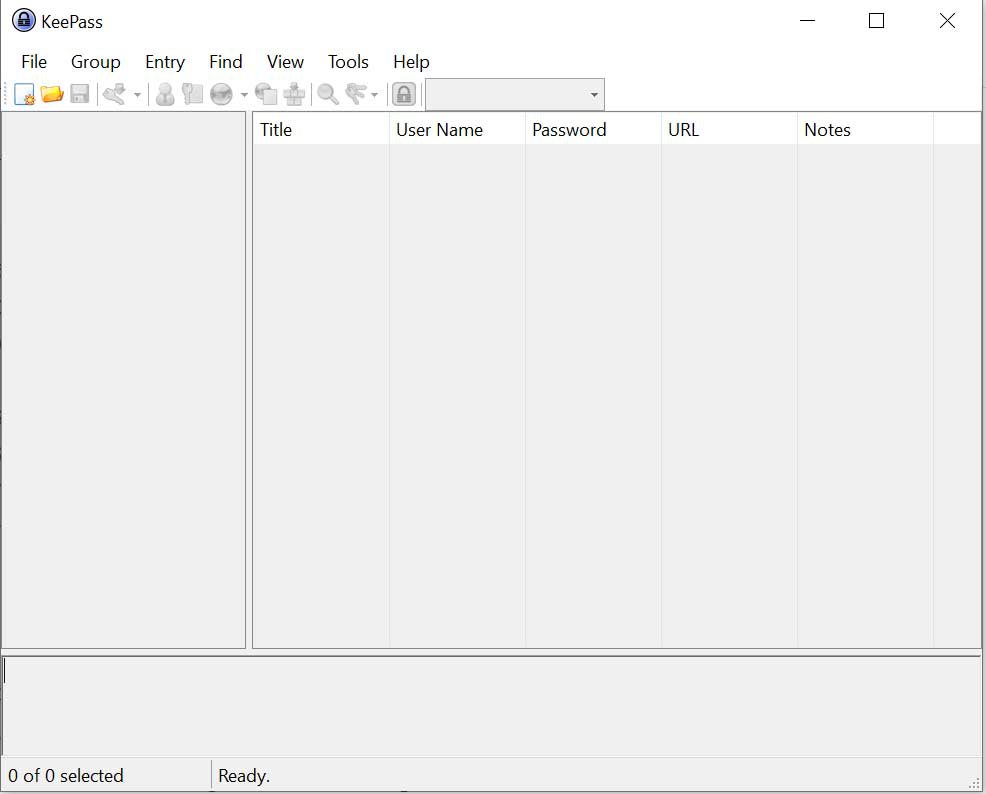Expand the Open URL dropdown arrow
Viewport: 986px width, 794px height.
coord(244,95)
